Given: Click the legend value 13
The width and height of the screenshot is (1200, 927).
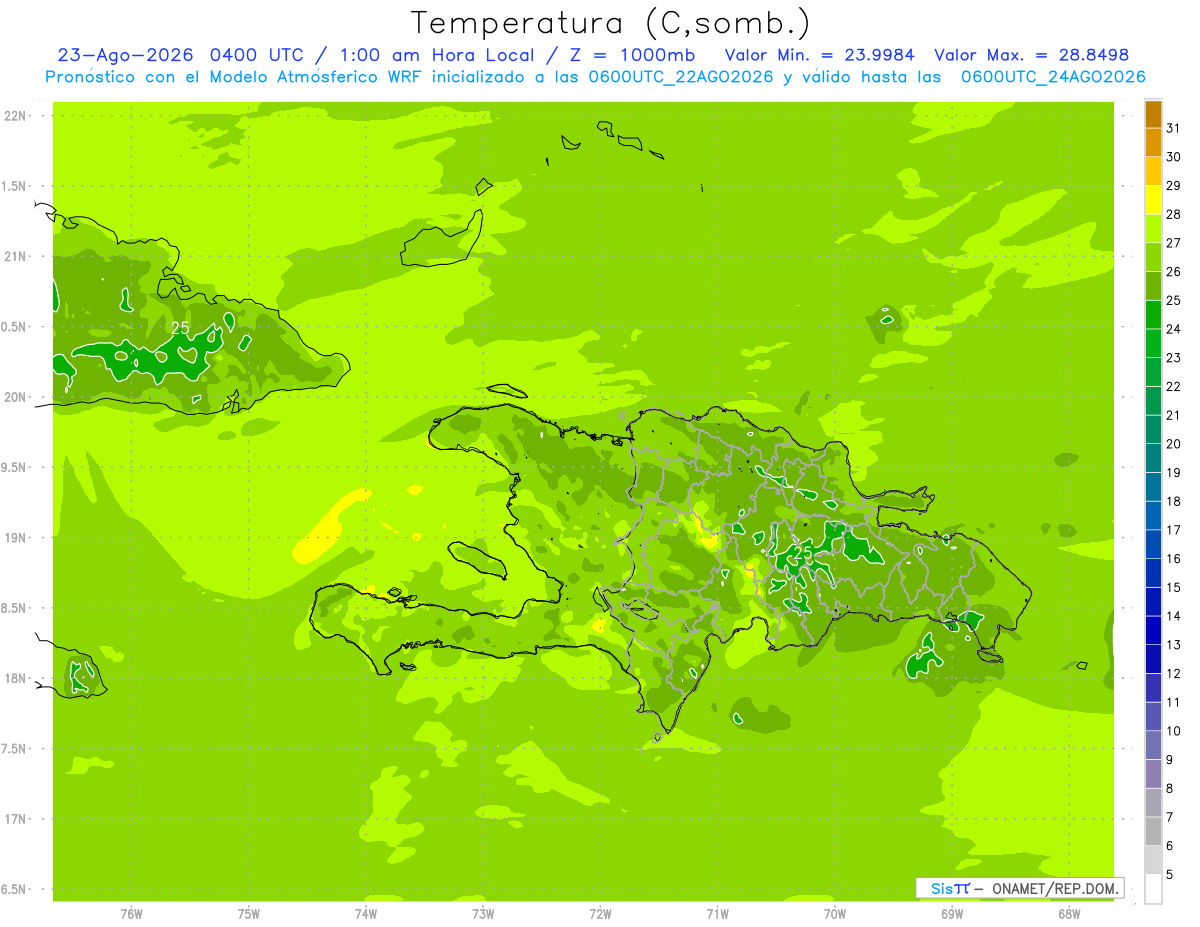Looking at the screenshot, I should coord(1174,645).
